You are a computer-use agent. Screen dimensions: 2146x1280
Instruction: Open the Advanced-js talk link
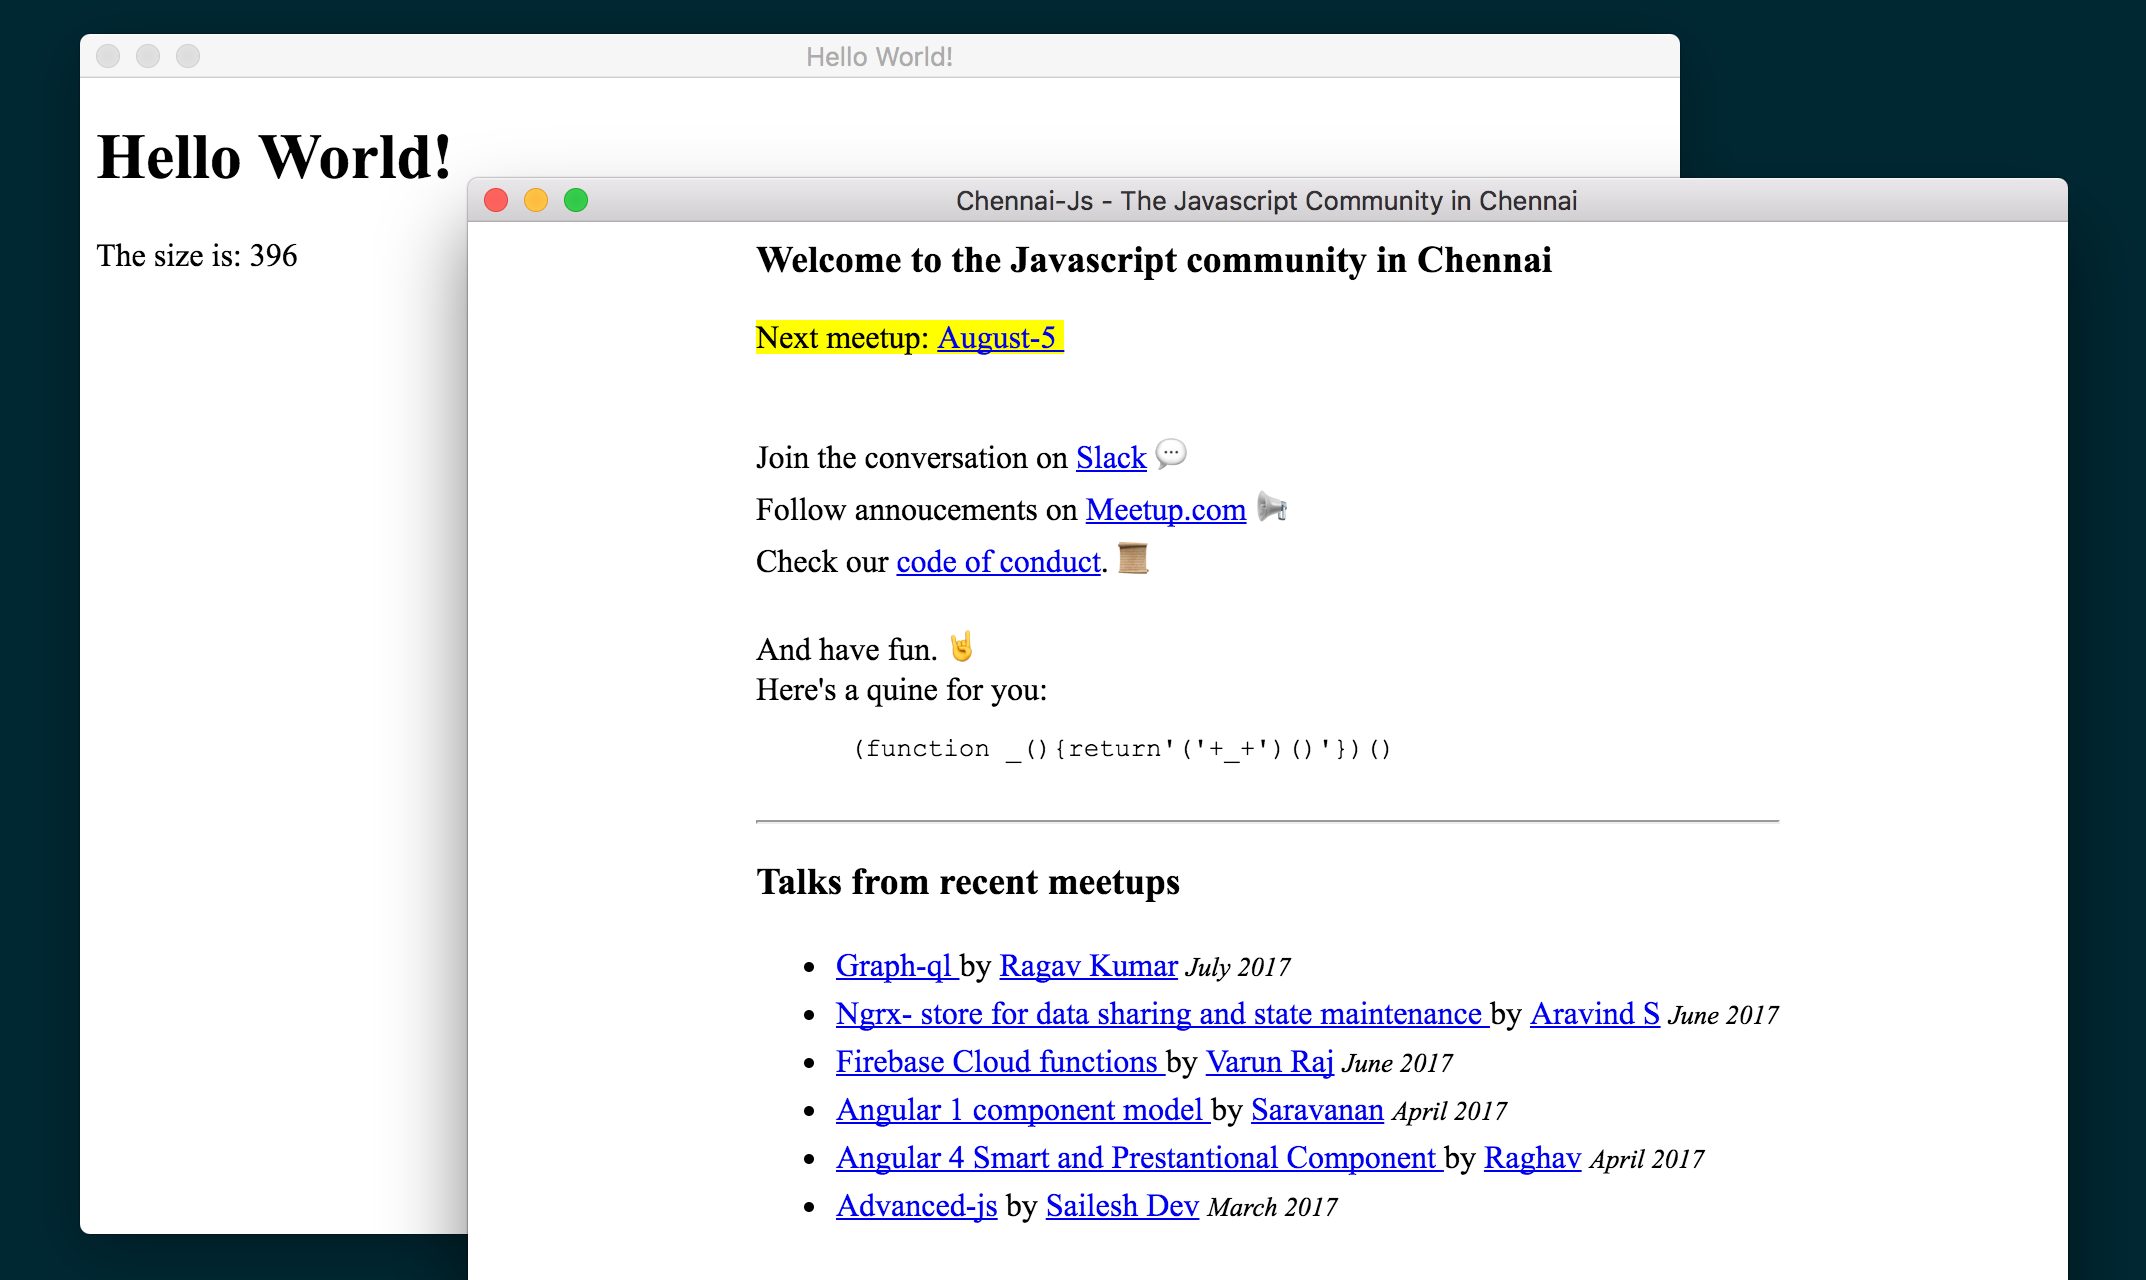click(916, 1206)
